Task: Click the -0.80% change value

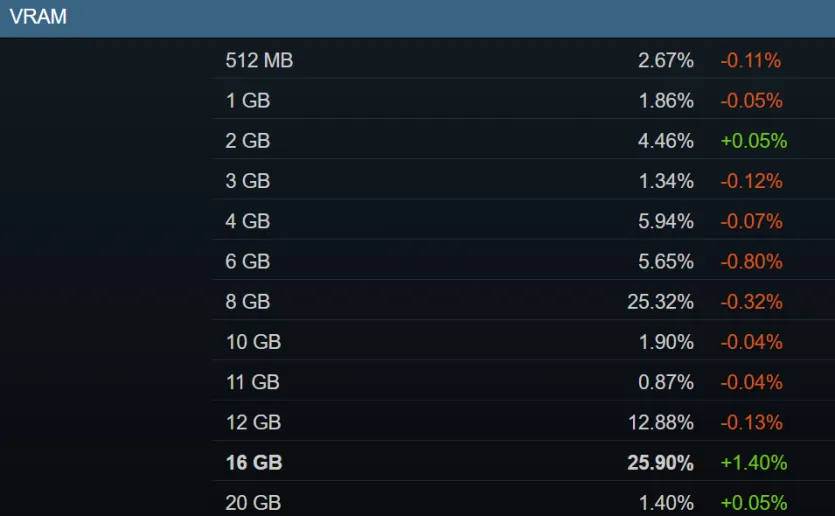Action: point(751,261)
